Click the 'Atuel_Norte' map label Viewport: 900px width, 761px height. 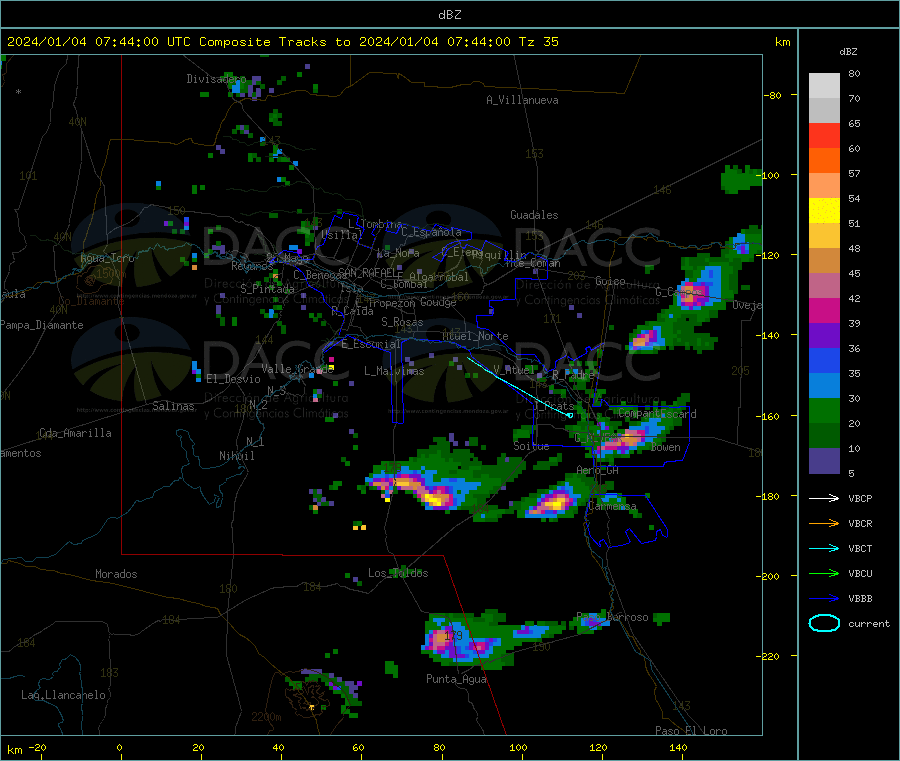coord(475,336)
